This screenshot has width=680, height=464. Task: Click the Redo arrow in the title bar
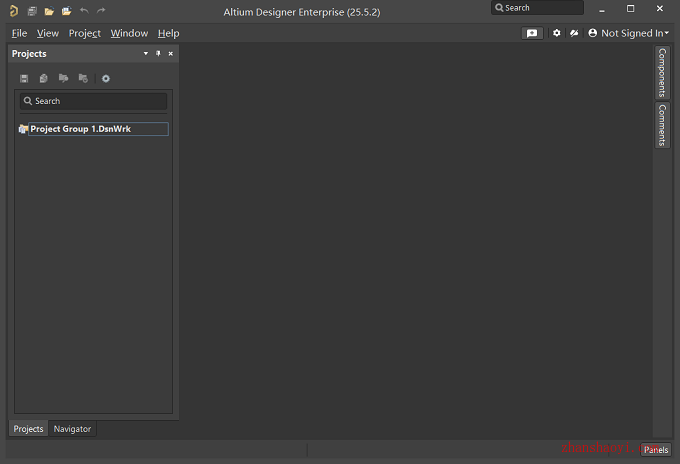click(101, 10)
